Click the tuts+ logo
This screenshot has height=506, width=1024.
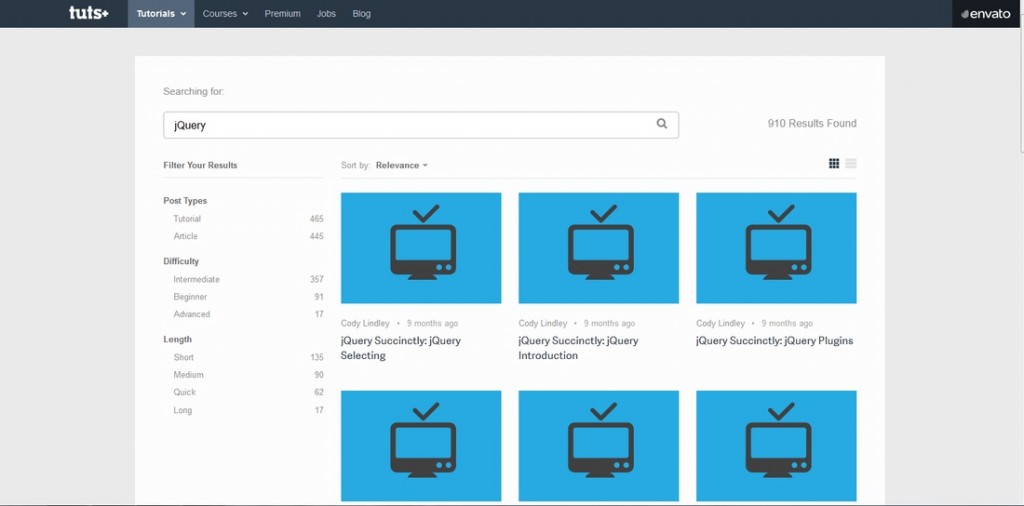pyautogui.click(x=89, y=12)
